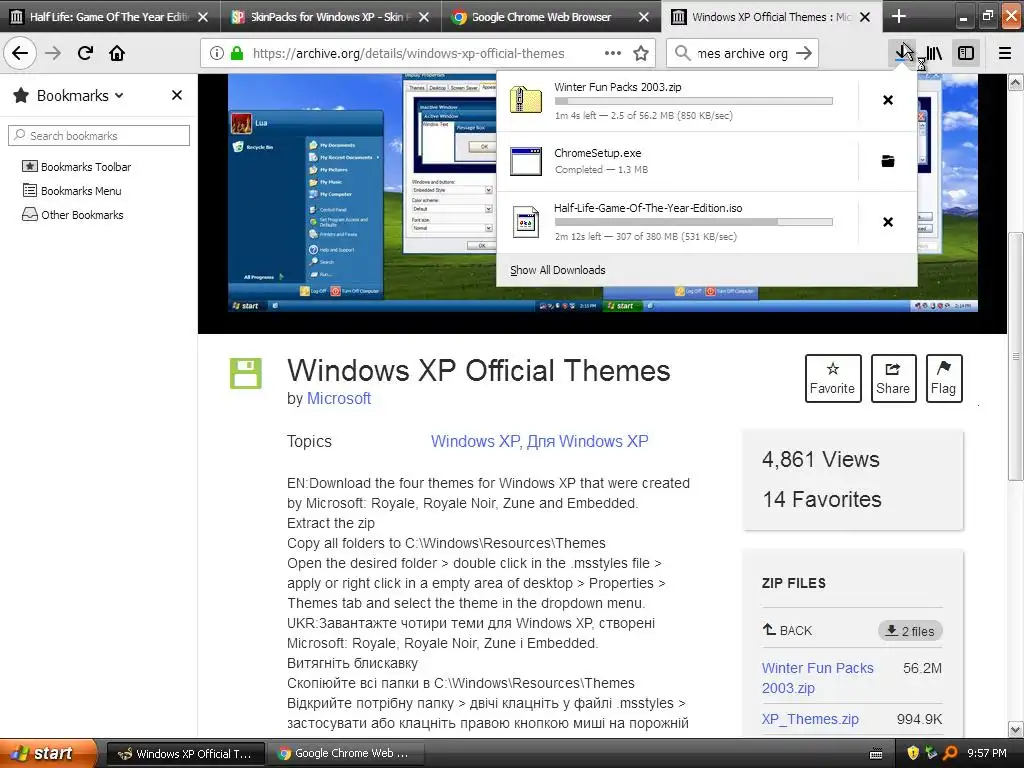The height and width of the screenshot is (768, 1024).
Task: Click Half-Life ISO download progress bar
Action: [x=694, y=222]
